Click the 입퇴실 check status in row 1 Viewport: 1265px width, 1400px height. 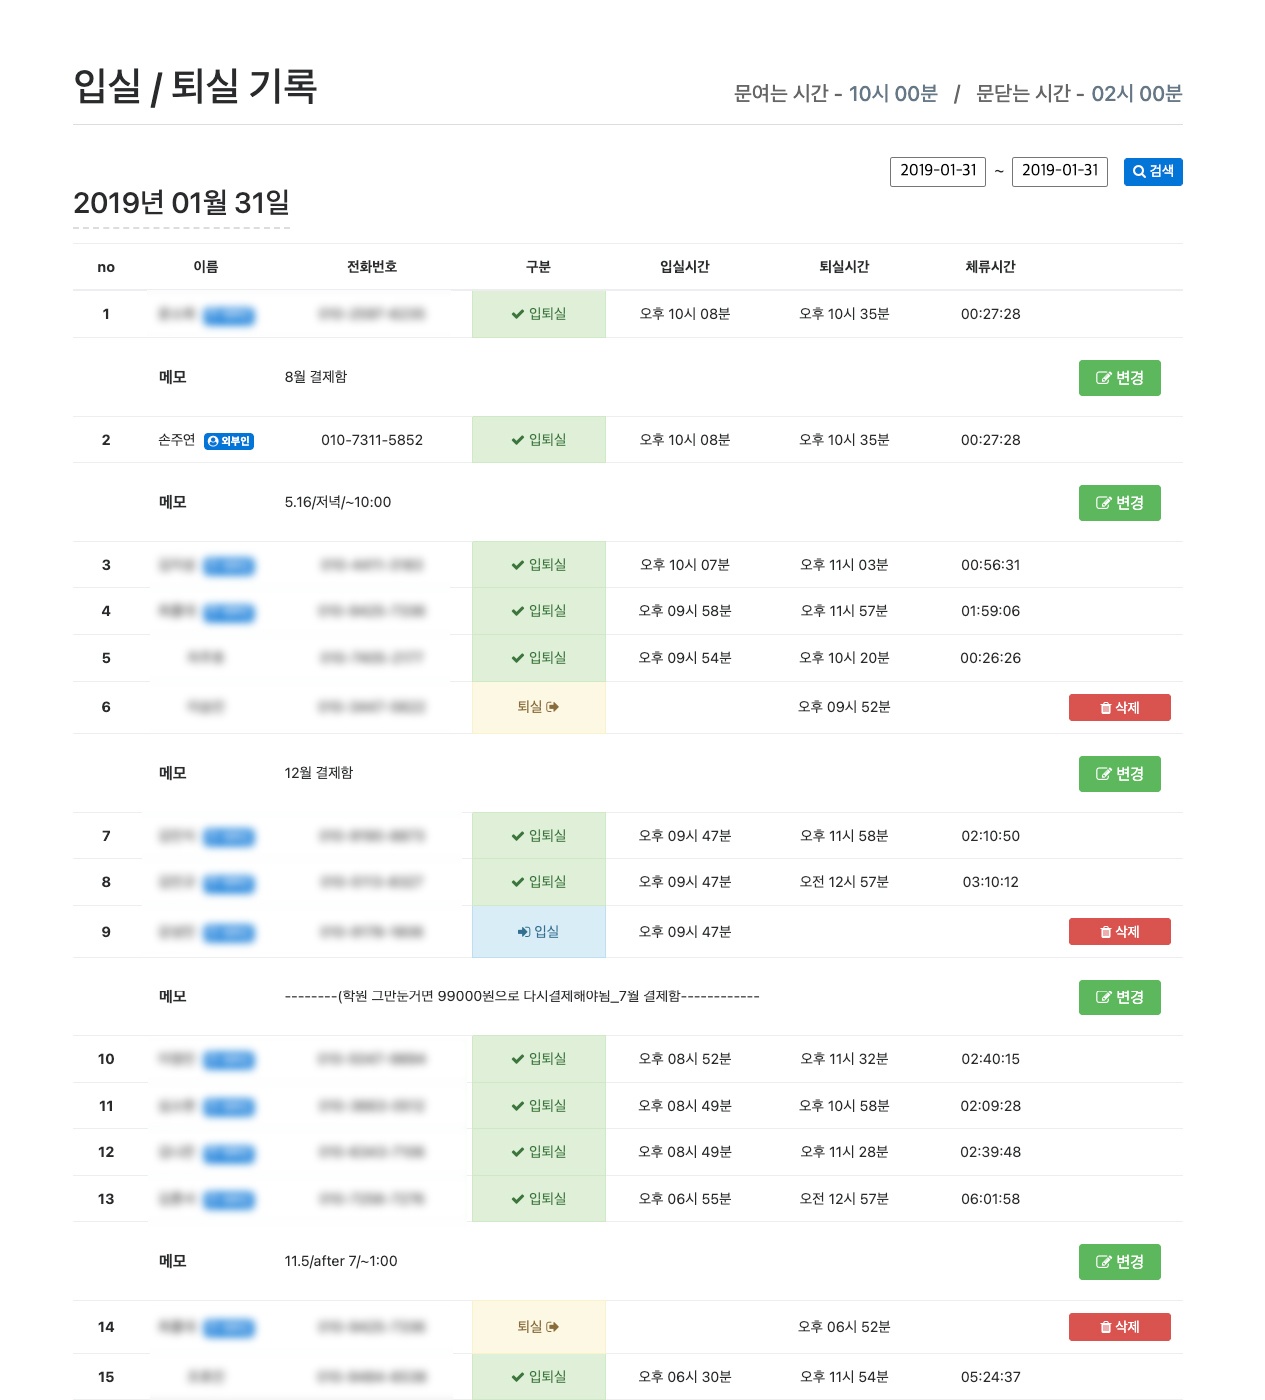tap(538, 314)
